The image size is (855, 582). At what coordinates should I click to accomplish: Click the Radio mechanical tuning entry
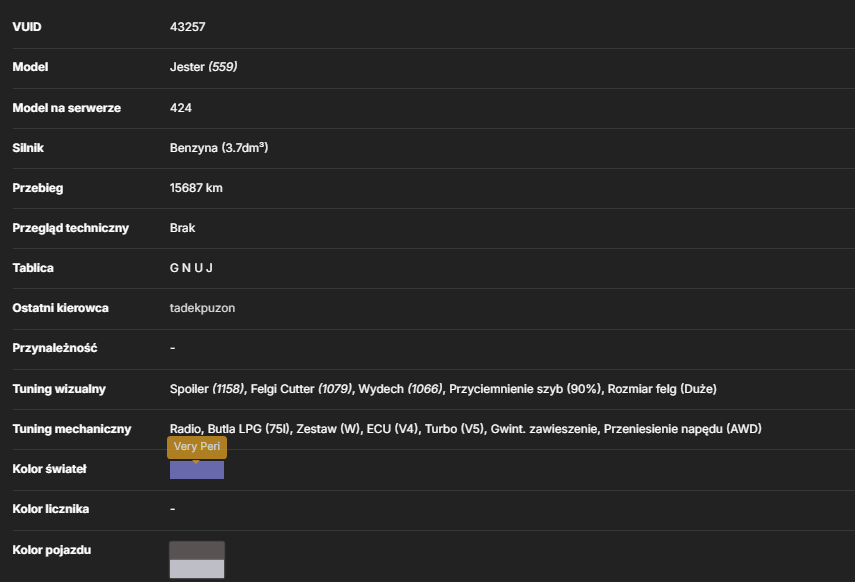(x=185, y=429)
